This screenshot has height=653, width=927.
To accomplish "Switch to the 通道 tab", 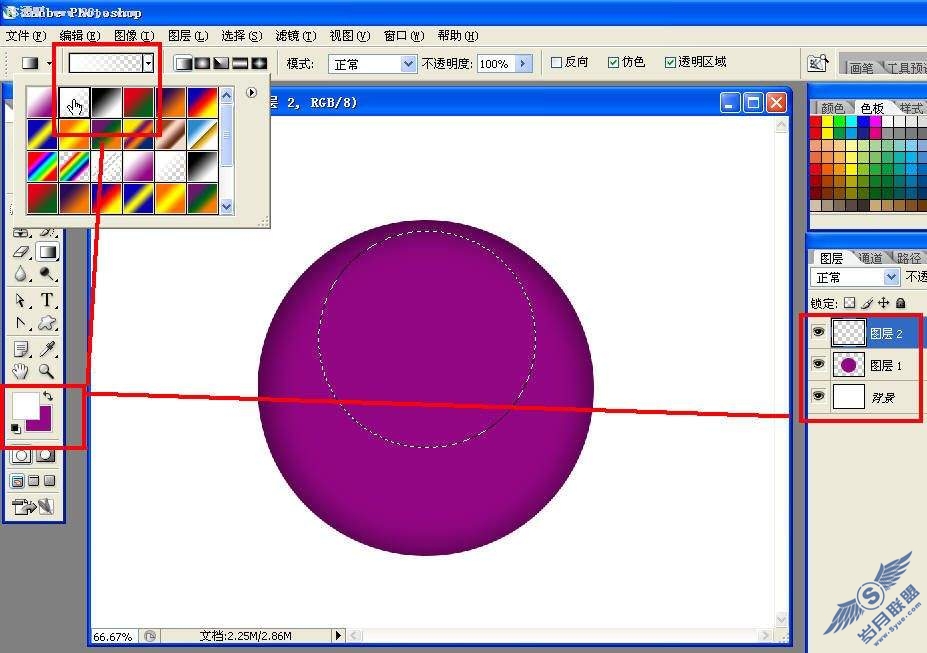I will (870, 258).
